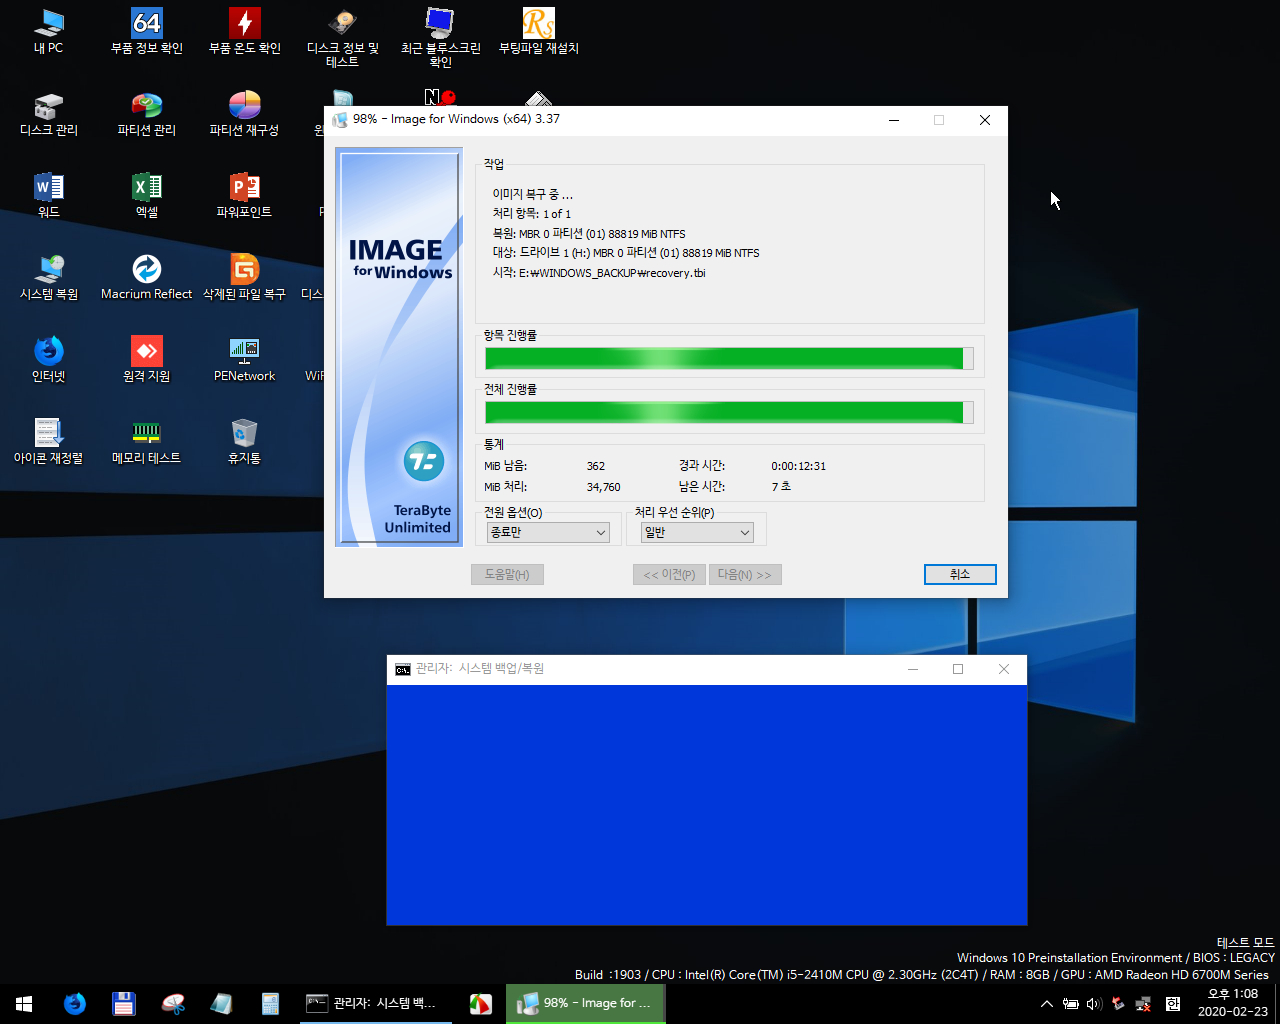
Task: Select the 아이콘 재정렬 desktop icon
Action: (48, 442)
